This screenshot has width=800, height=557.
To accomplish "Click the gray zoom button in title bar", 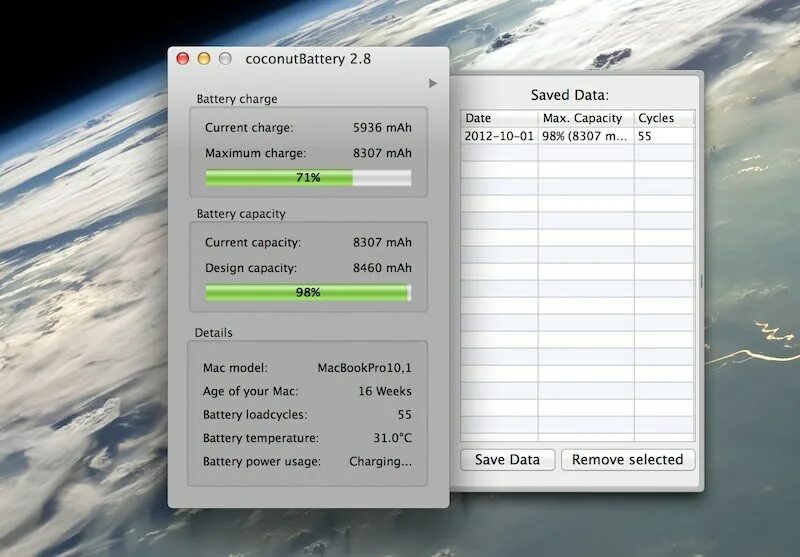I will point(225,59).
